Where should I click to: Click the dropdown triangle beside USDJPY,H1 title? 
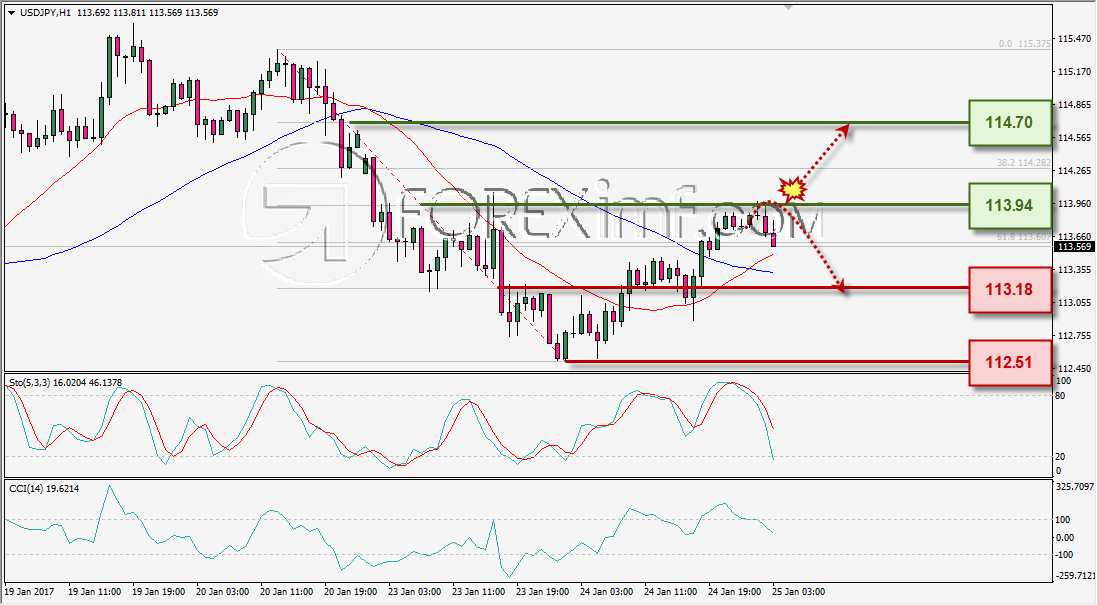(x=12, y=13)
